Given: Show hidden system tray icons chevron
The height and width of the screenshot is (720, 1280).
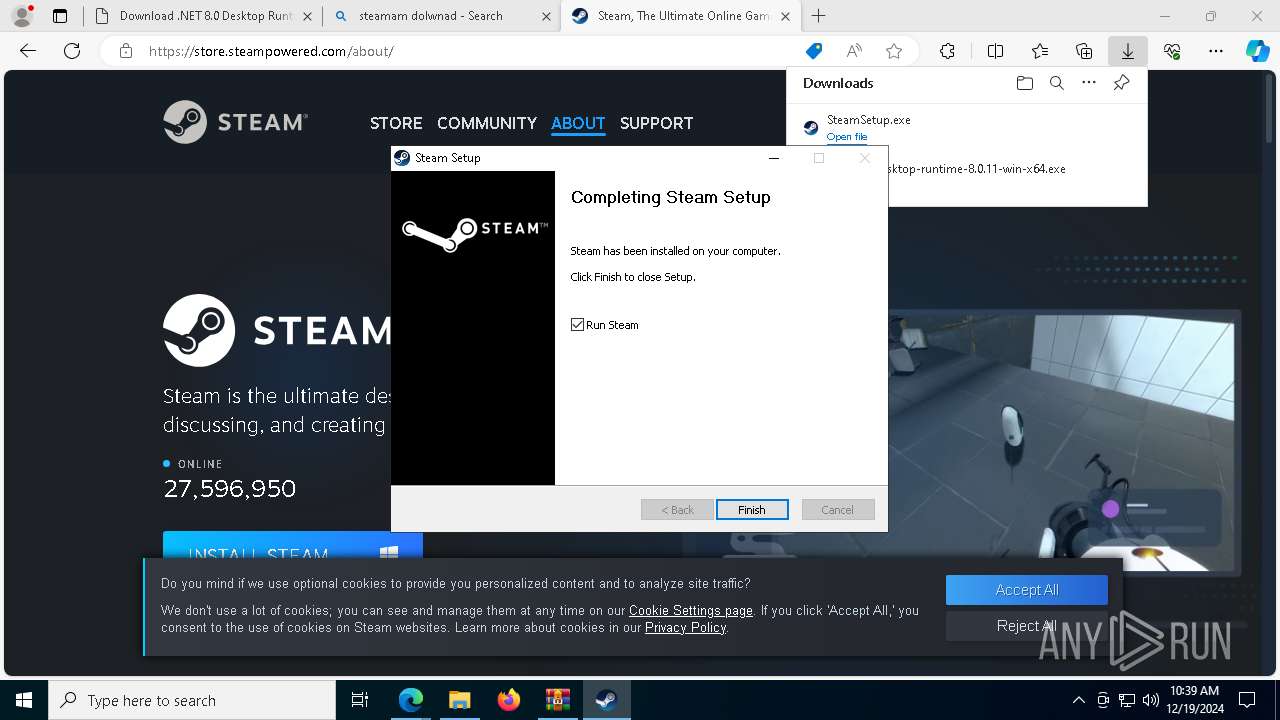Looking at the screenshot, I should 1079,700.
